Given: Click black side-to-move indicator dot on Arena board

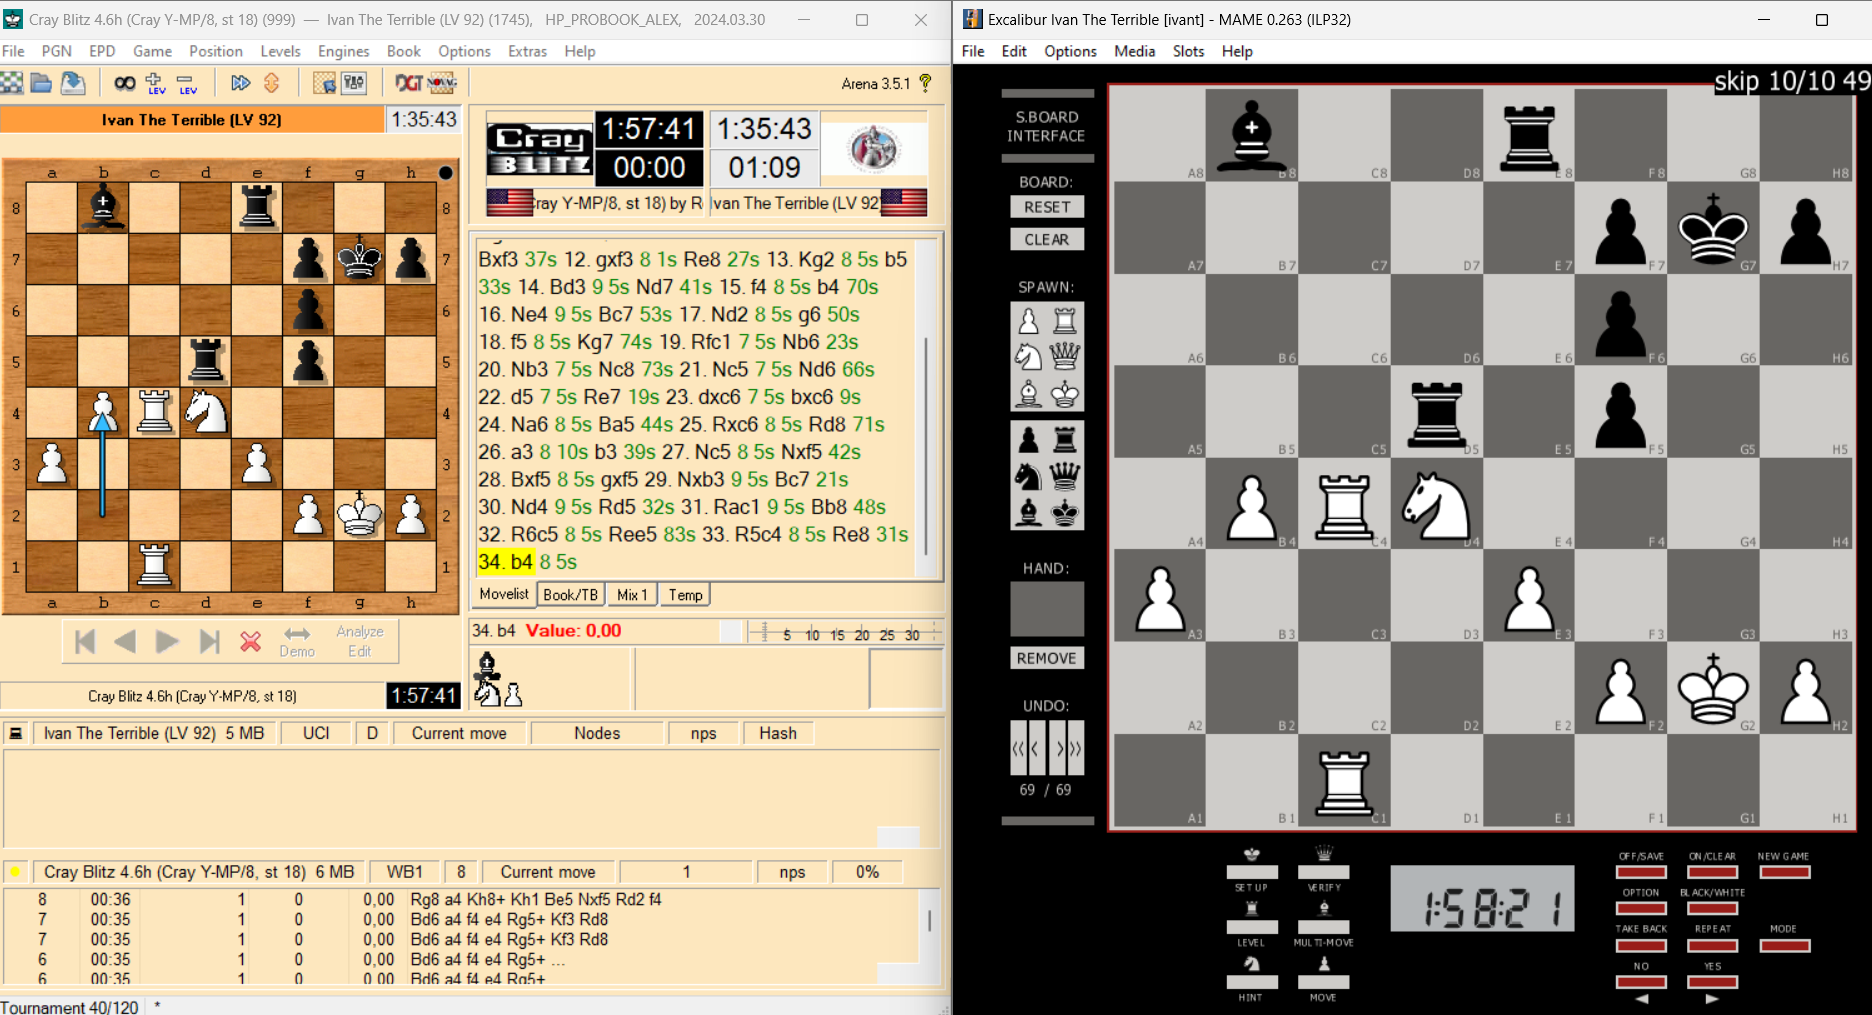Looking at the screenshot, I should 446,172.
